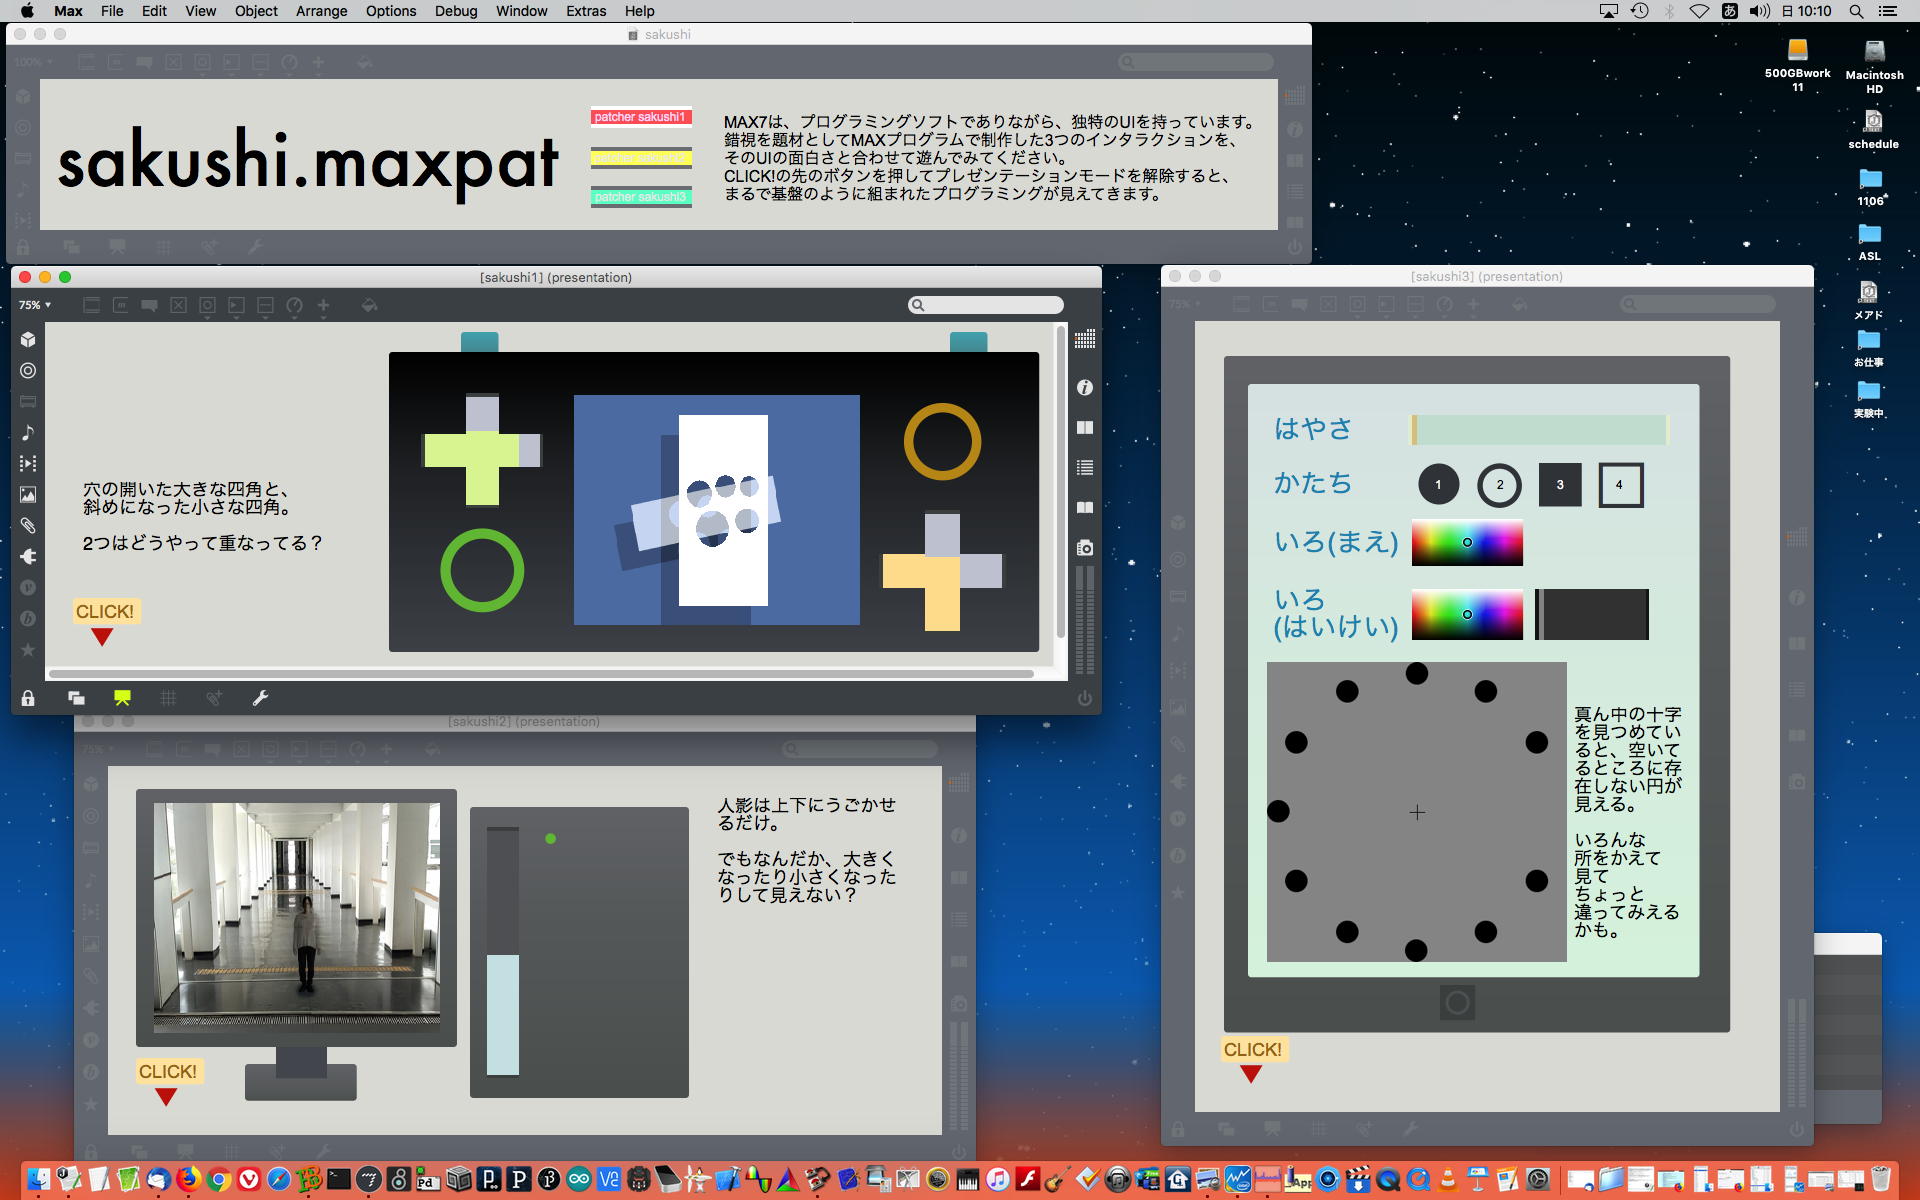Open the macOS Spotlight search
Viewport: 1920px width, 1200px height.
1855,11
